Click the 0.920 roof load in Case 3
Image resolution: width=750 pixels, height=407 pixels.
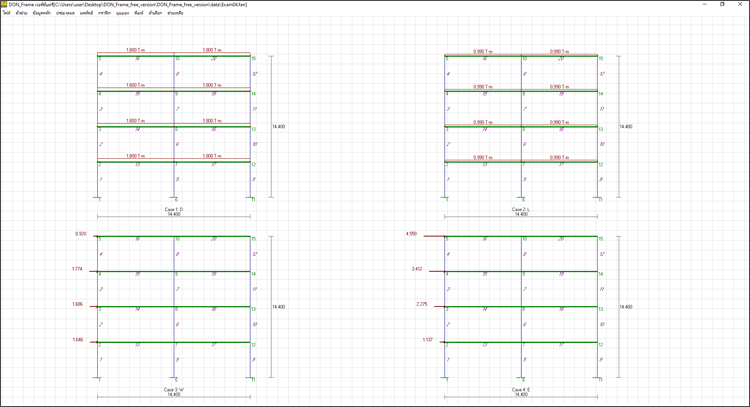(81, 234)
